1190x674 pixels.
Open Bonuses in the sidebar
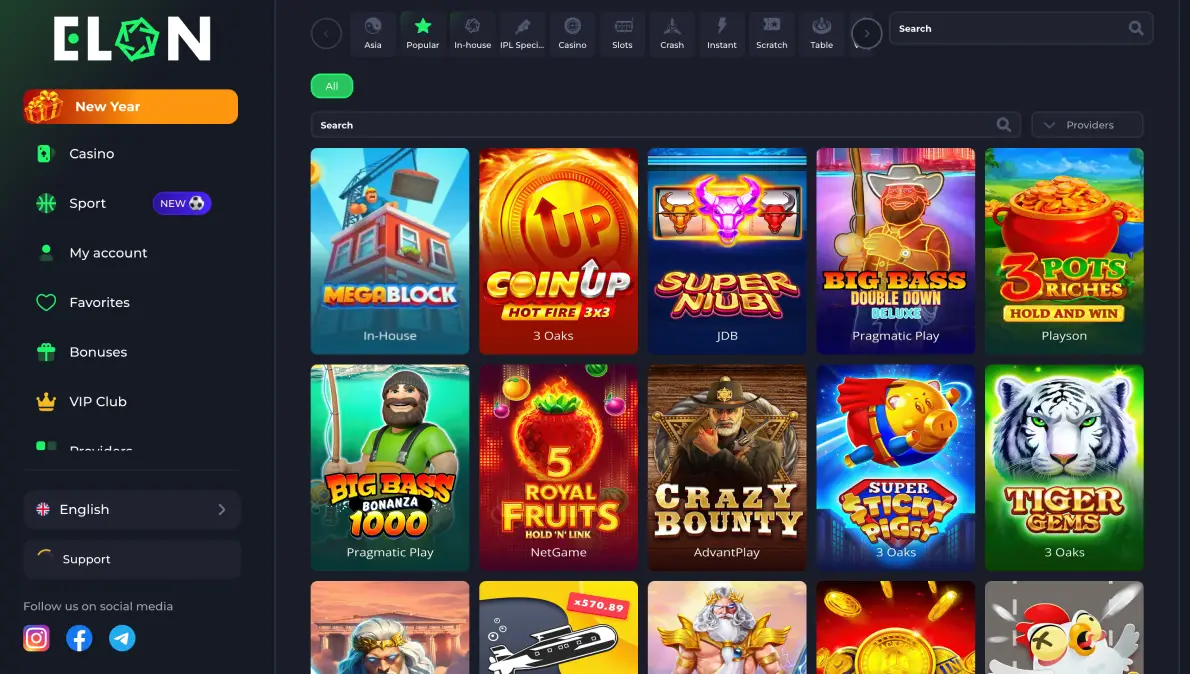click(x=98, y=352)
